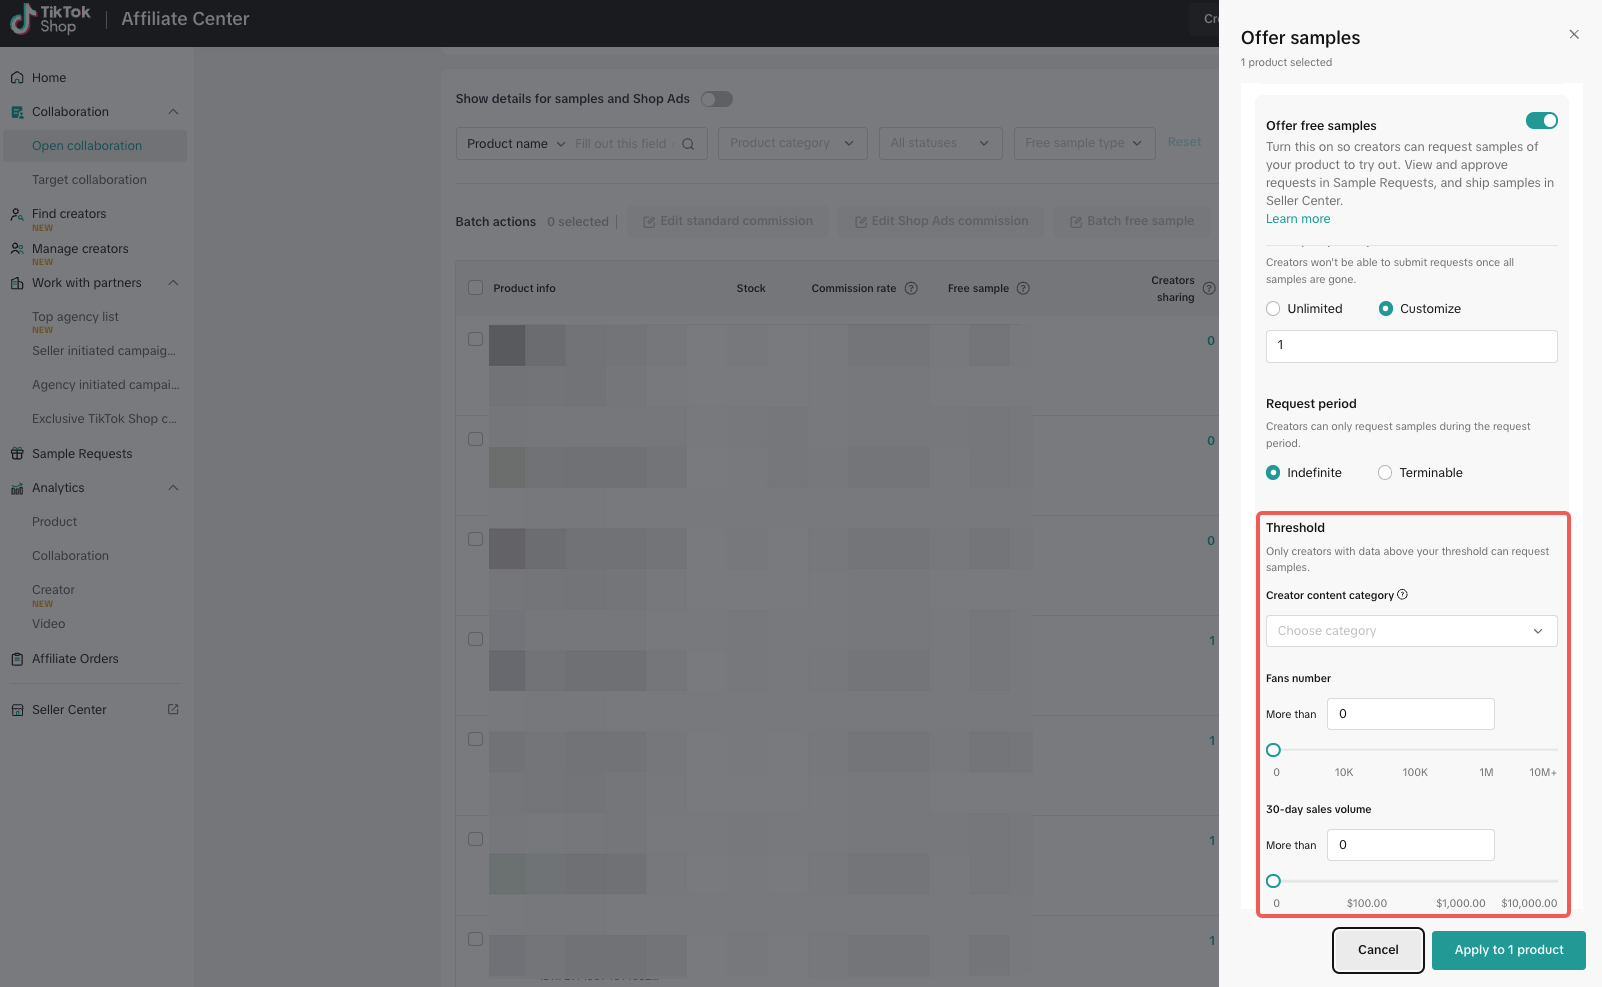Click help icon next to Commission rate
1602x987 pixels.
(x=911, y=289)
